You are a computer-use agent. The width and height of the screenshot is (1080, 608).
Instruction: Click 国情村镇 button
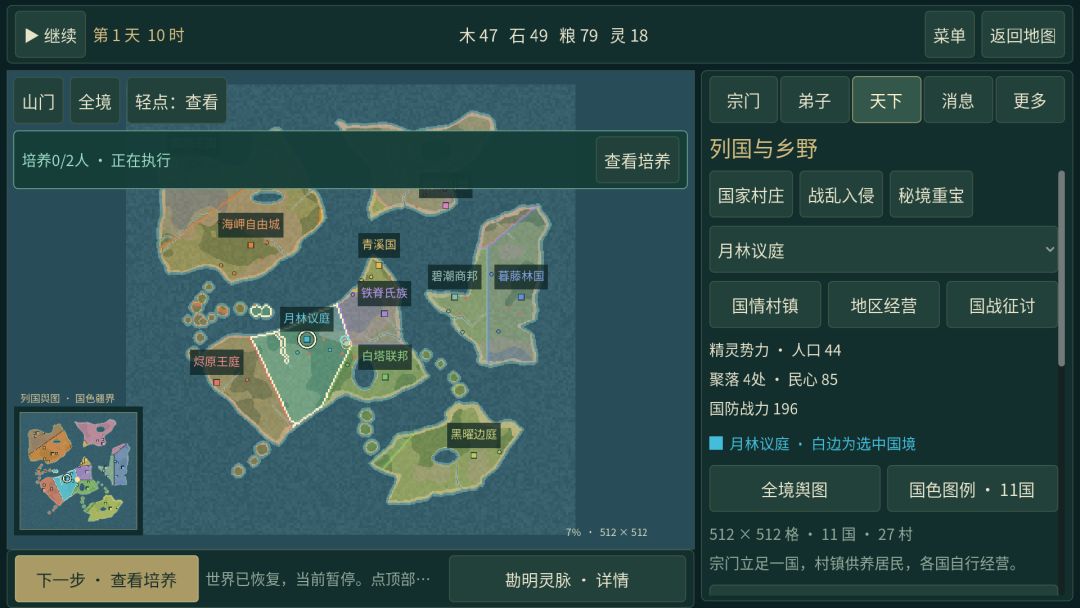(x=765, y=305)
